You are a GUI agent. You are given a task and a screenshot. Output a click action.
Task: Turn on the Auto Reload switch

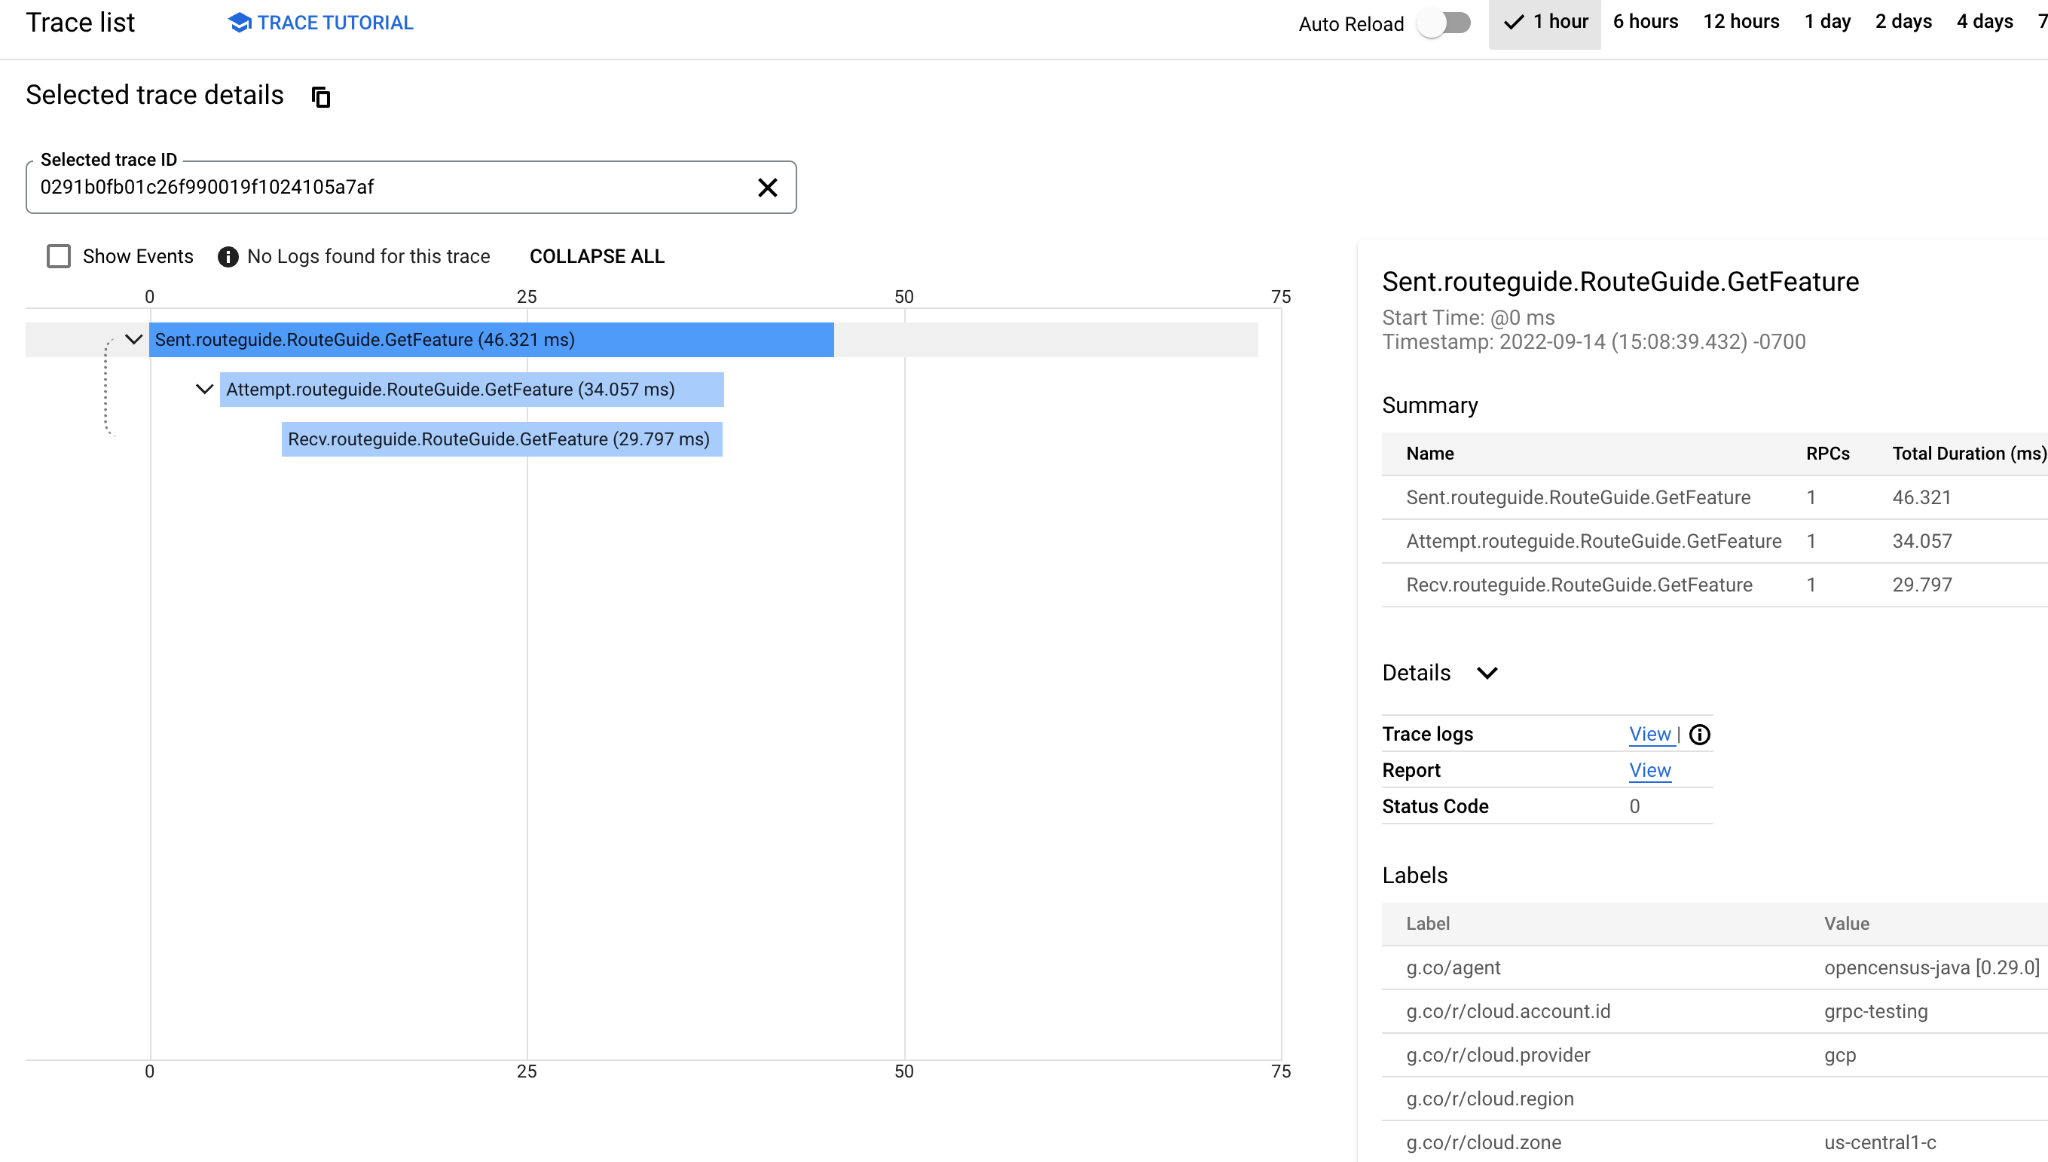click(1444, 23)
